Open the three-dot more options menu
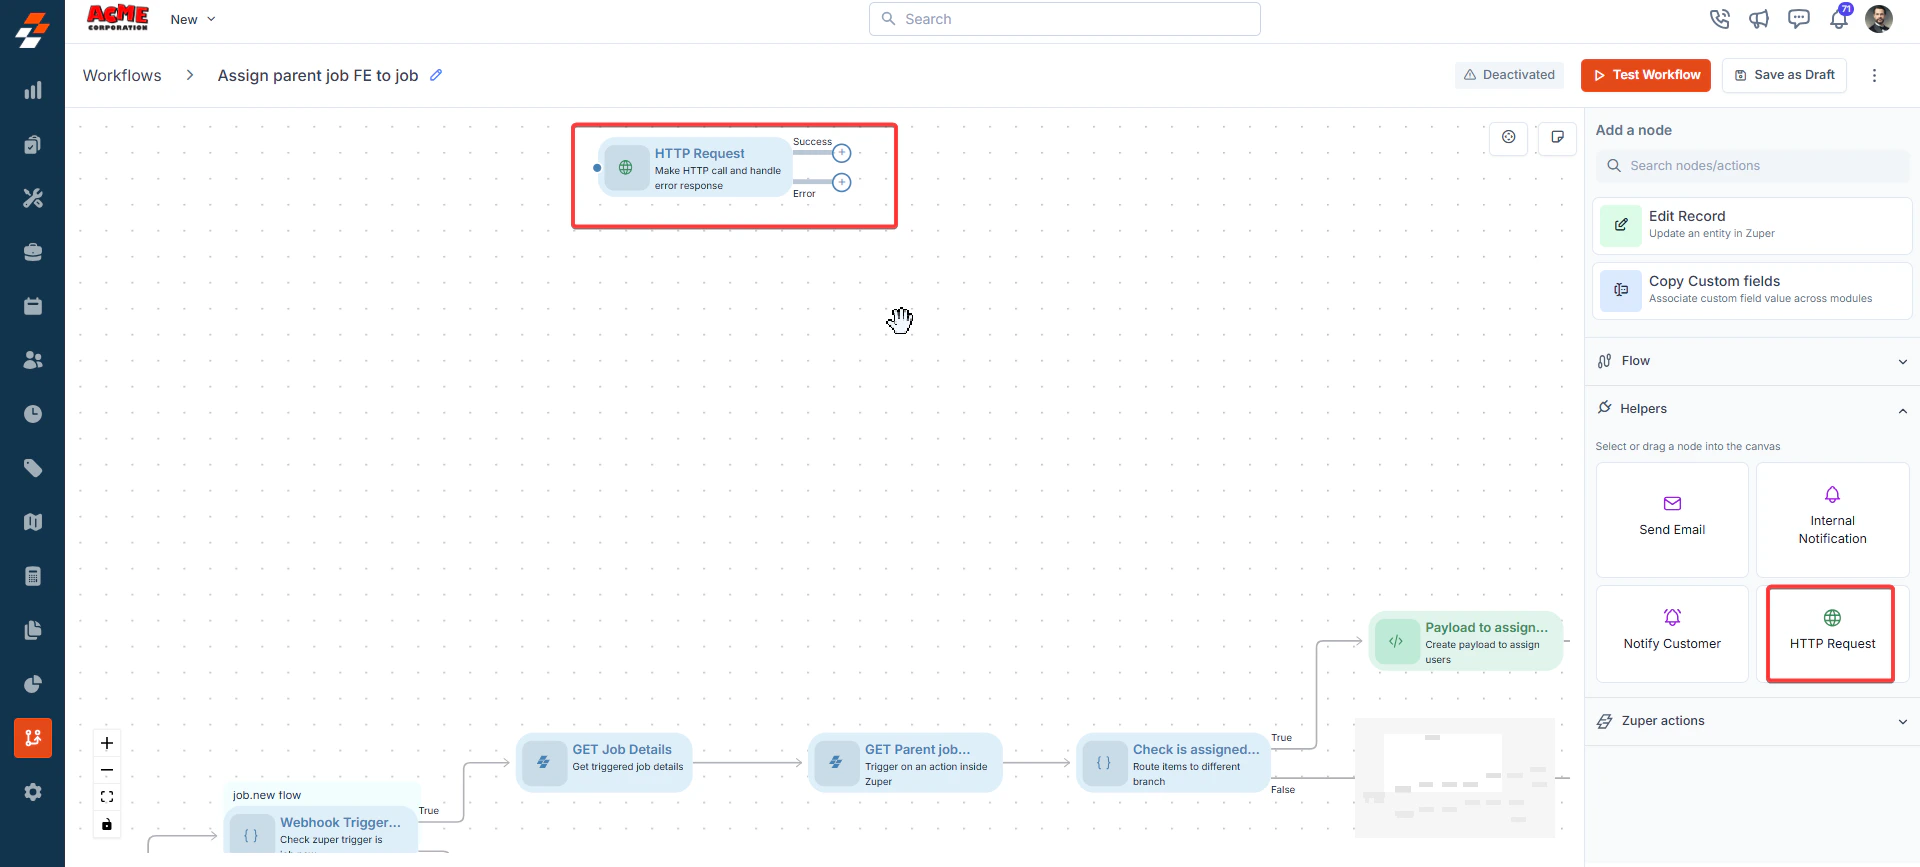This screenshot has width=1920, height=867. pyautogui.click(x=1875, y=75)
